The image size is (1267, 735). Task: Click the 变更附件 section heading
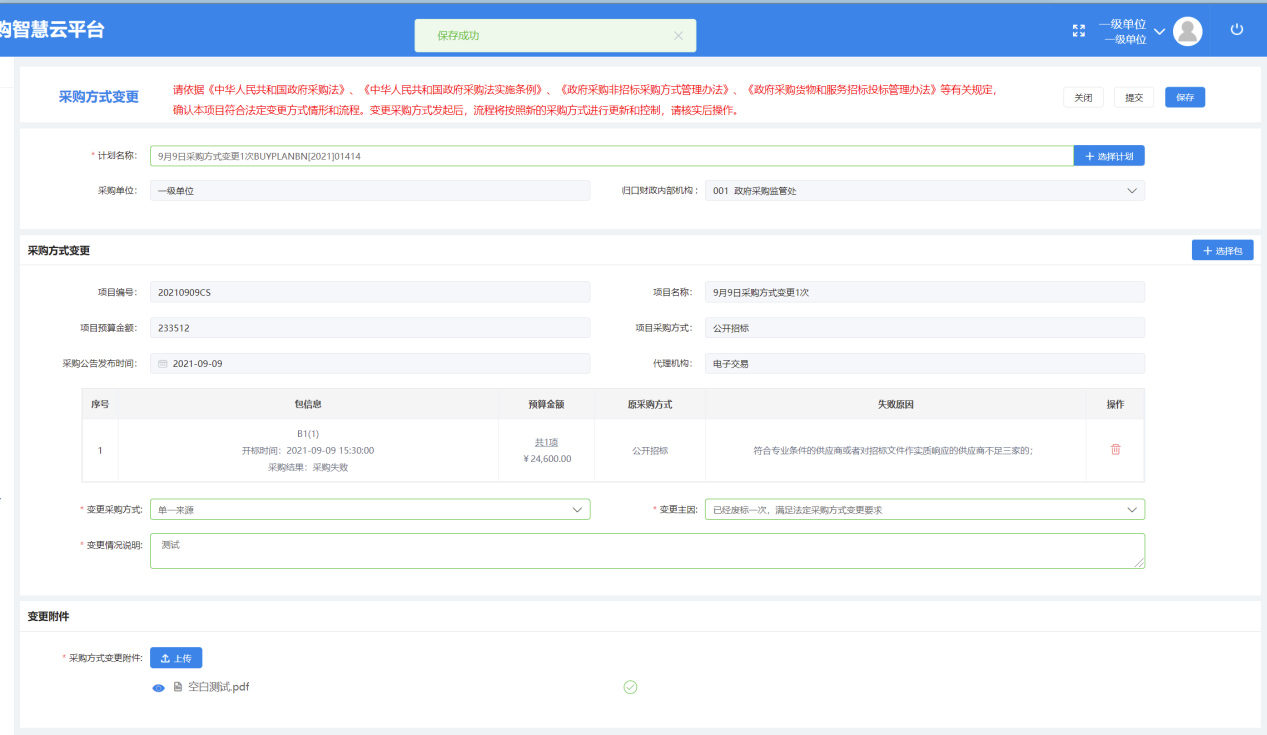49,616
